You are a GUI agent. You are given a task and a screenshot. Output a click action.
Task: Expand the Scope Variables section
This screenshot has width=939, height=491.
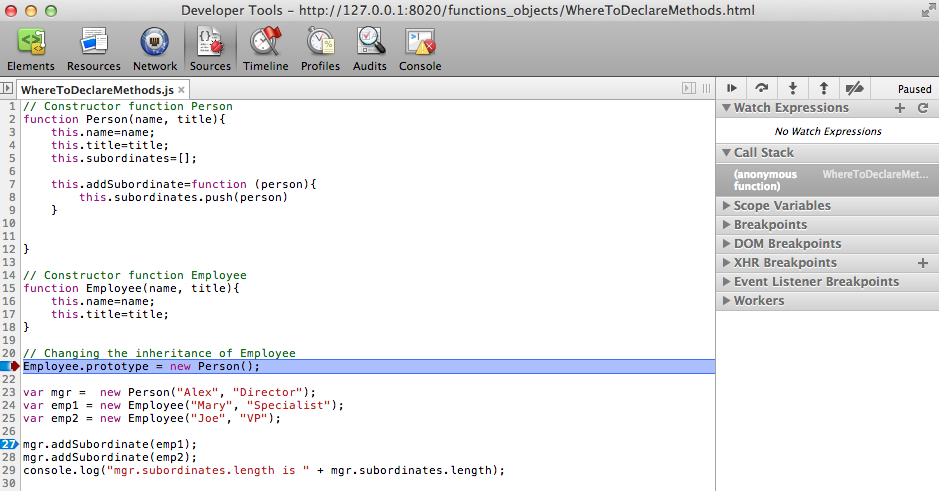tap(782, 206)
